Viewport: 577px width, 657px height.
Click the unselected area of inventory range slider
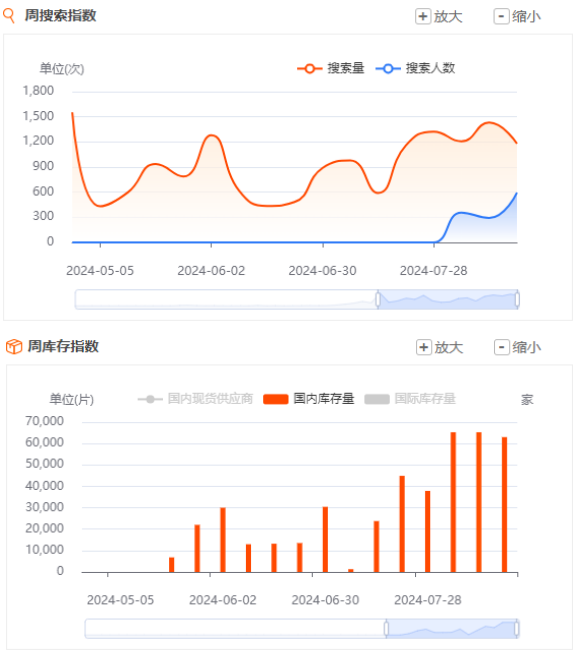235,629
